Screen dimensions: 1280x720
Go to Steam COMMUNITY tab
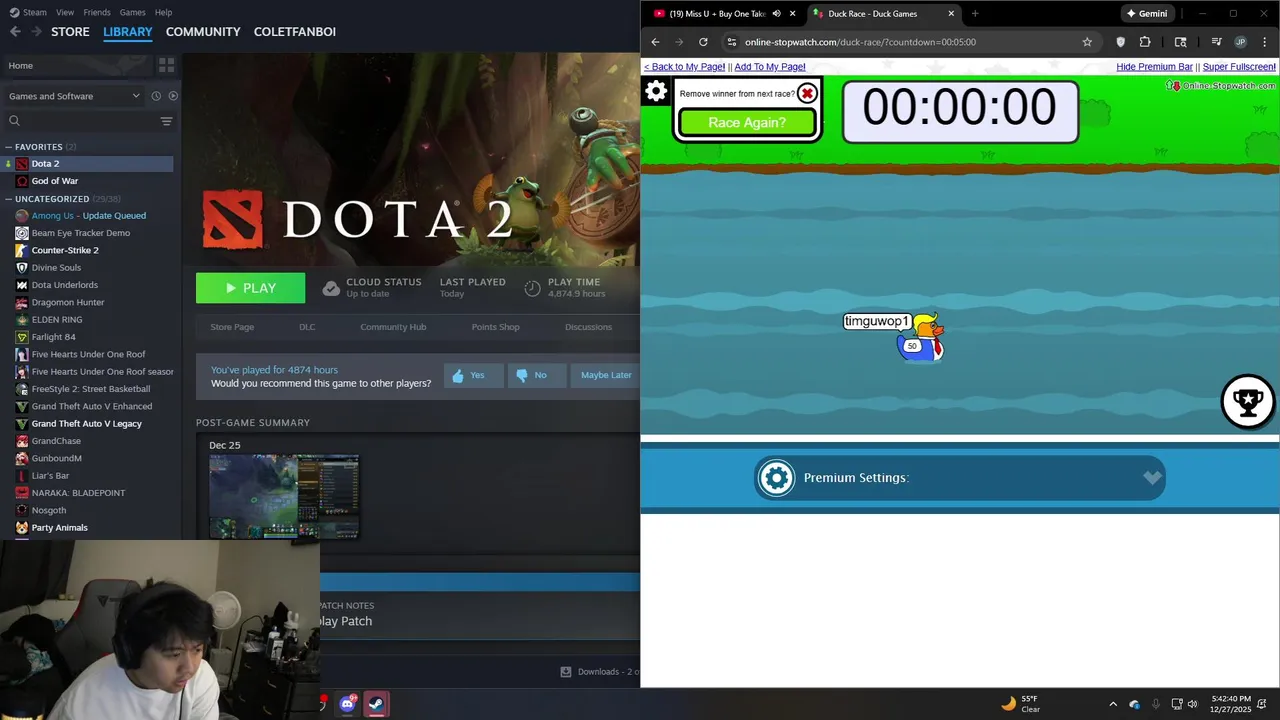point(203,32)
